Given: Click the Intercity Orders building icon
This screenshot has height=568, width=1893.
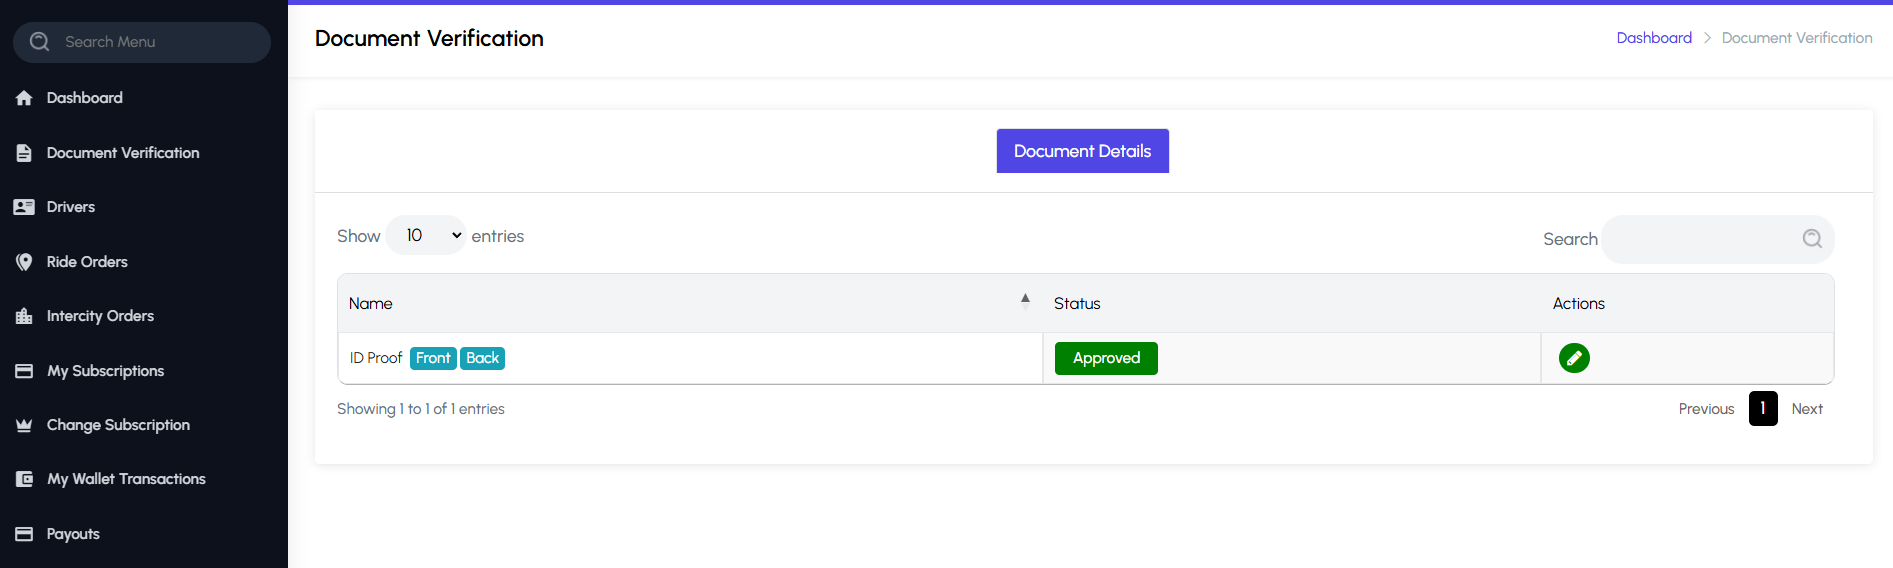Looking at the screenshot, I should (24, 316).
